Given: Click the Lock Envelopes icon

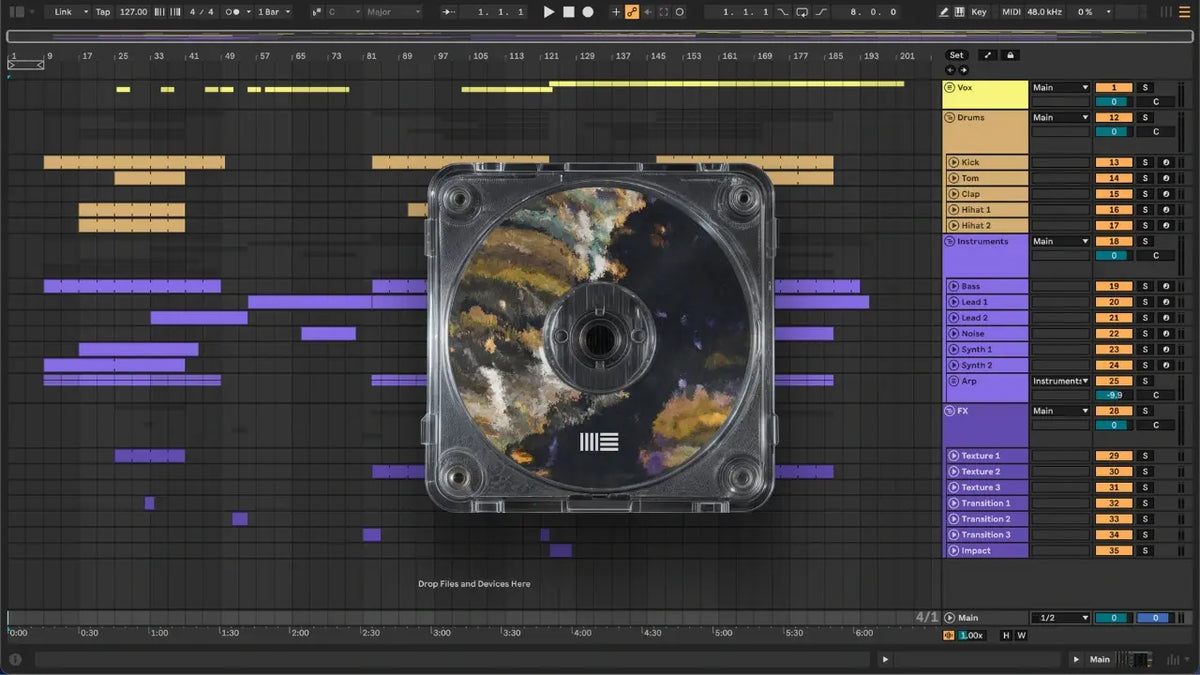Looking at the screenshot, I should (x=1010, y=55).
